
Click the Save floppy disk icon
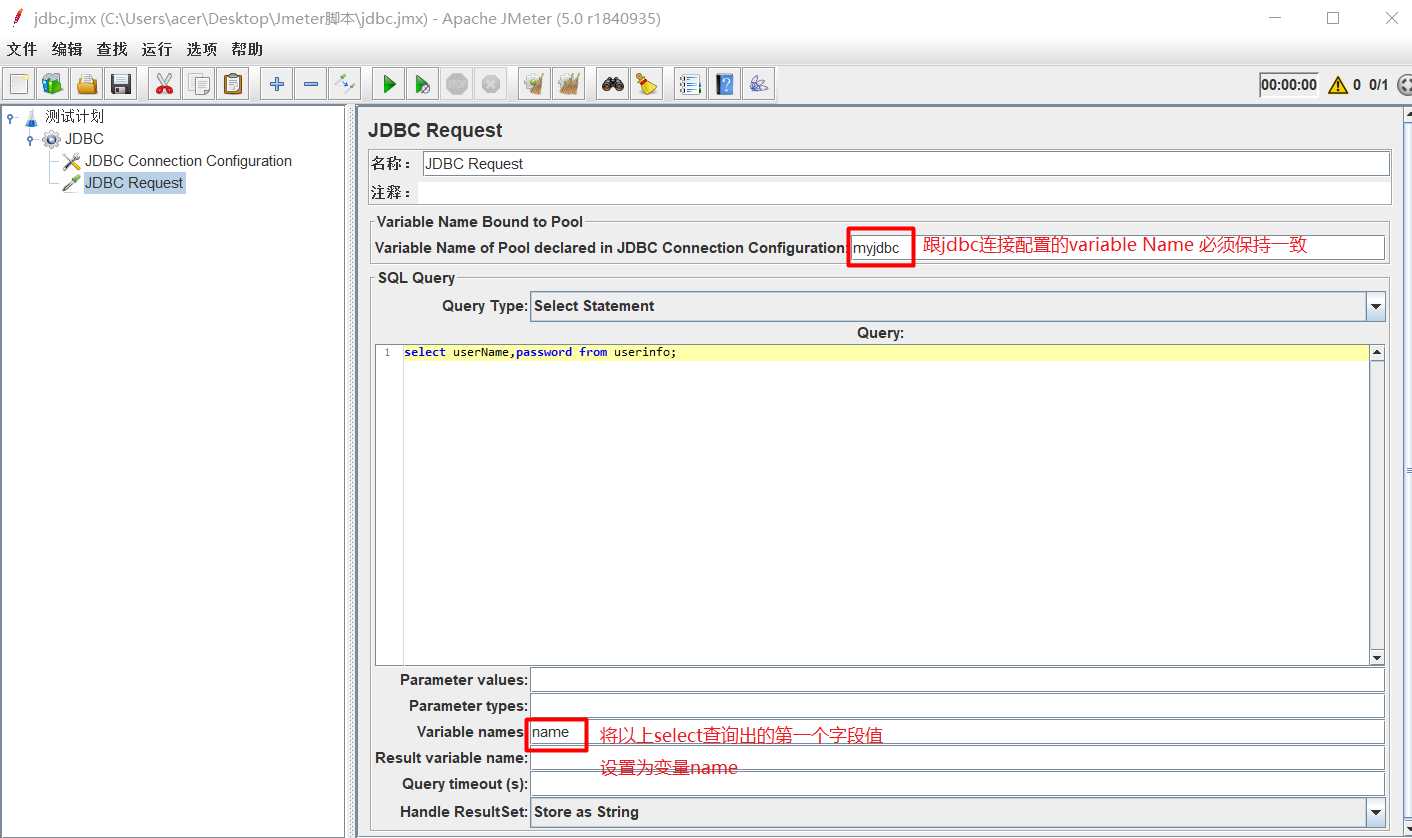121,85
